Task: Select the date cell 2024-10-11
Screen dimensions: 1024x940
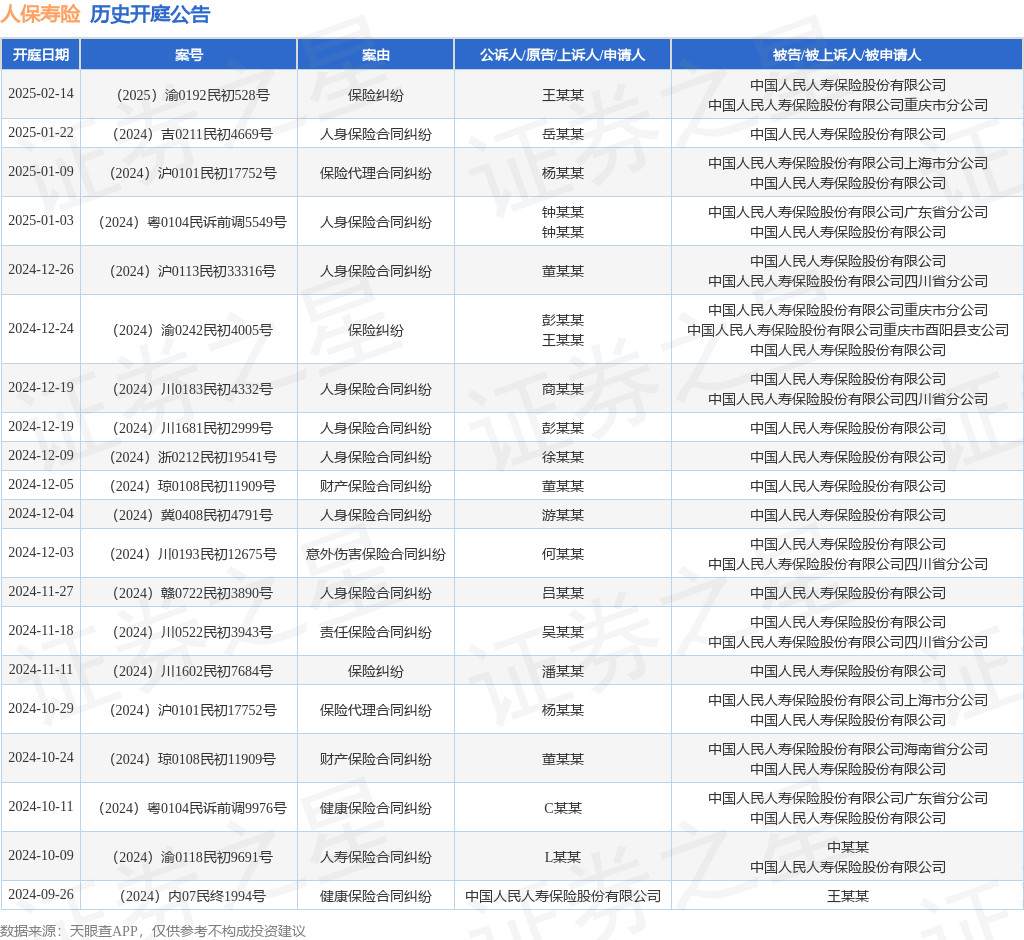Action: click(40, 807)
